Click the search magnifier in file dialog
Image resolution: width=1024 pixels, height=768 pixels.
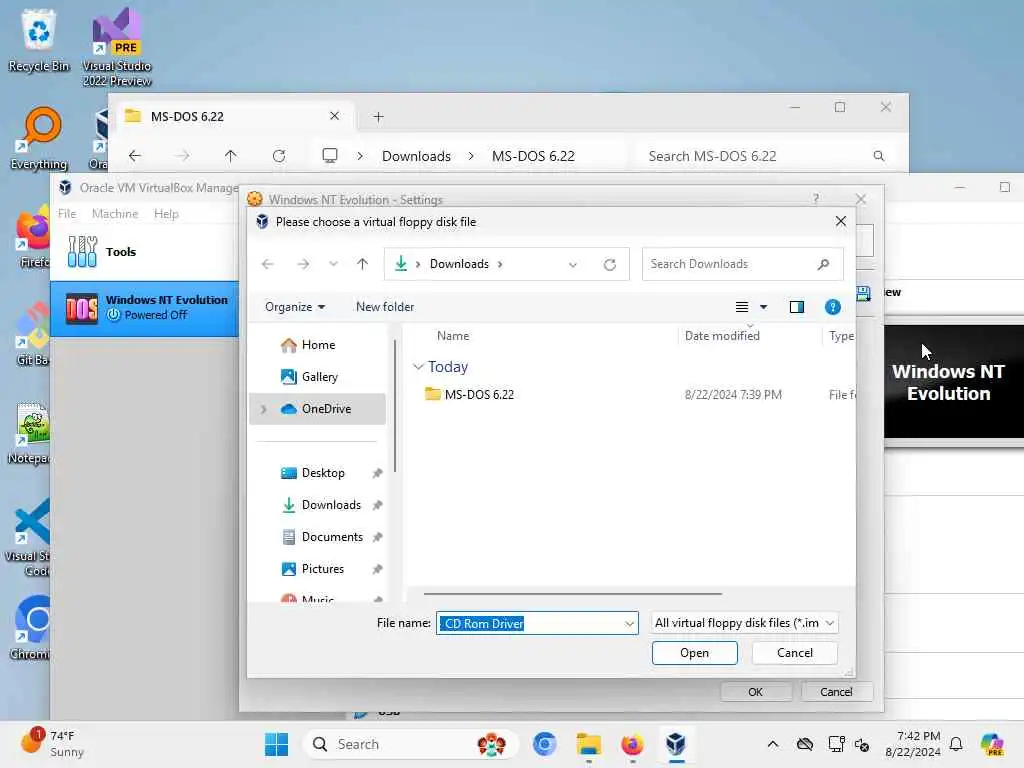click(x=824, y=264)
